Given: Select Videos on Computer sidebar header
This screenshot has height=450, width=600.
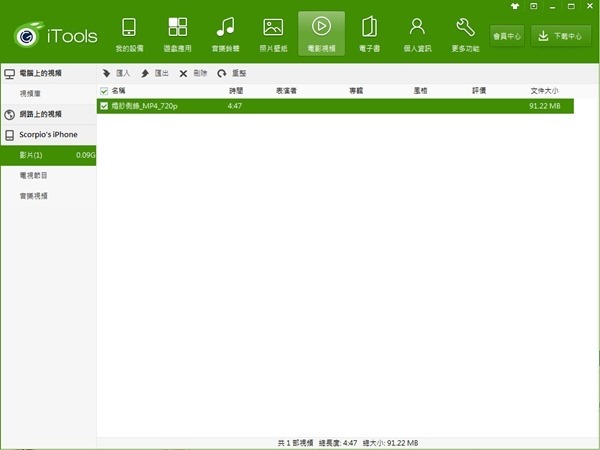Looking at the screenshot, I should 48,73.
